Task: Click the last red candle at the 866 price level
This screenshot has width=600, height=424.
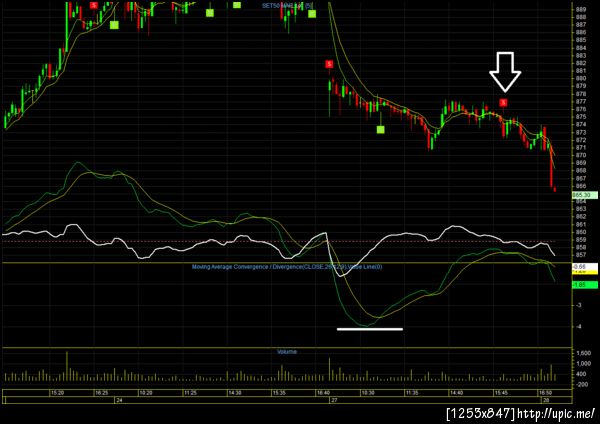Action: (x=555, y=189)
